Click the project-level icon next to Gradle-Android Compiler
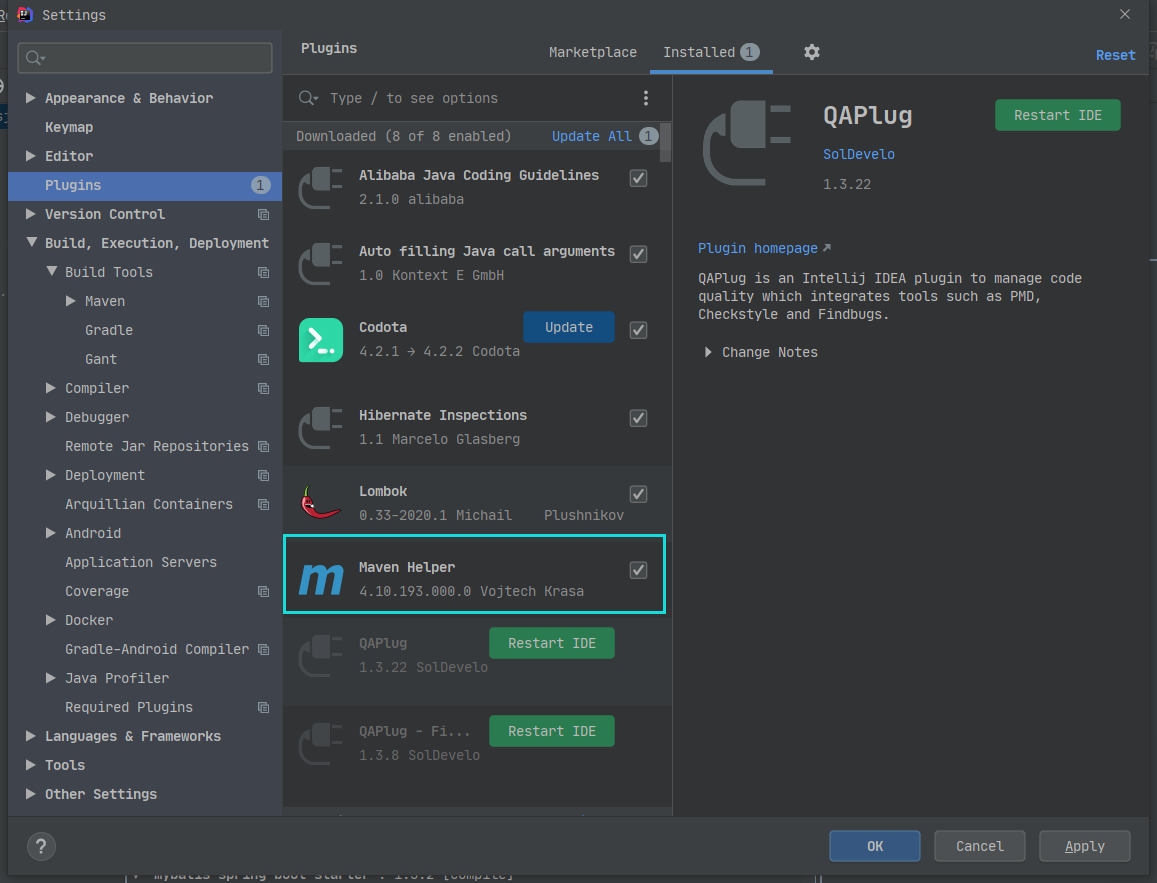Image resolution: width=1157 pixels, height=883 pixels. [263, 650]
